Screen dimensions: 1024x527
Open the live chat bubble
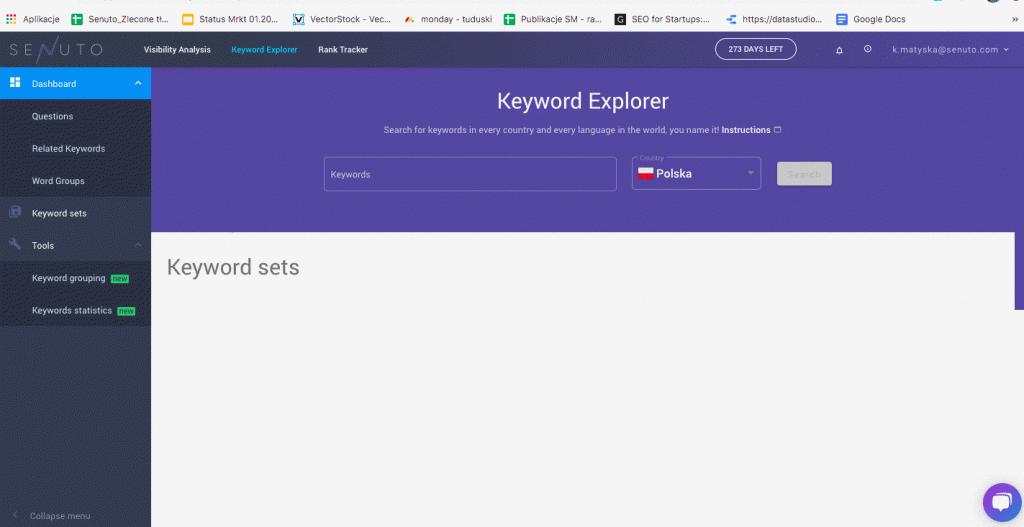click(x=1000, y=503)
